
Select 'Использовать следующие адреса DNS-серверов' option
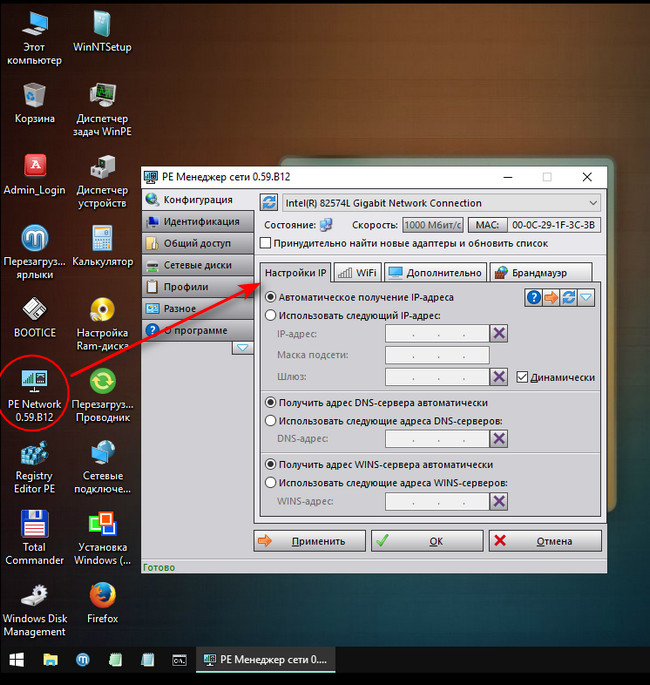pos(270,420)
